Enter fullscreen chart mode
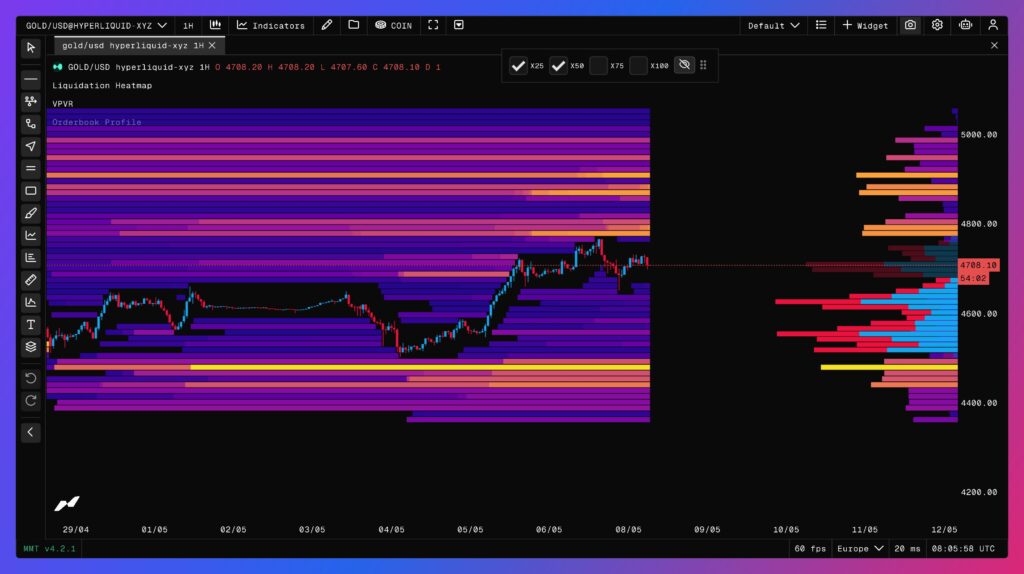Screen dimensions: 1024x574 [x=433, y=25]
